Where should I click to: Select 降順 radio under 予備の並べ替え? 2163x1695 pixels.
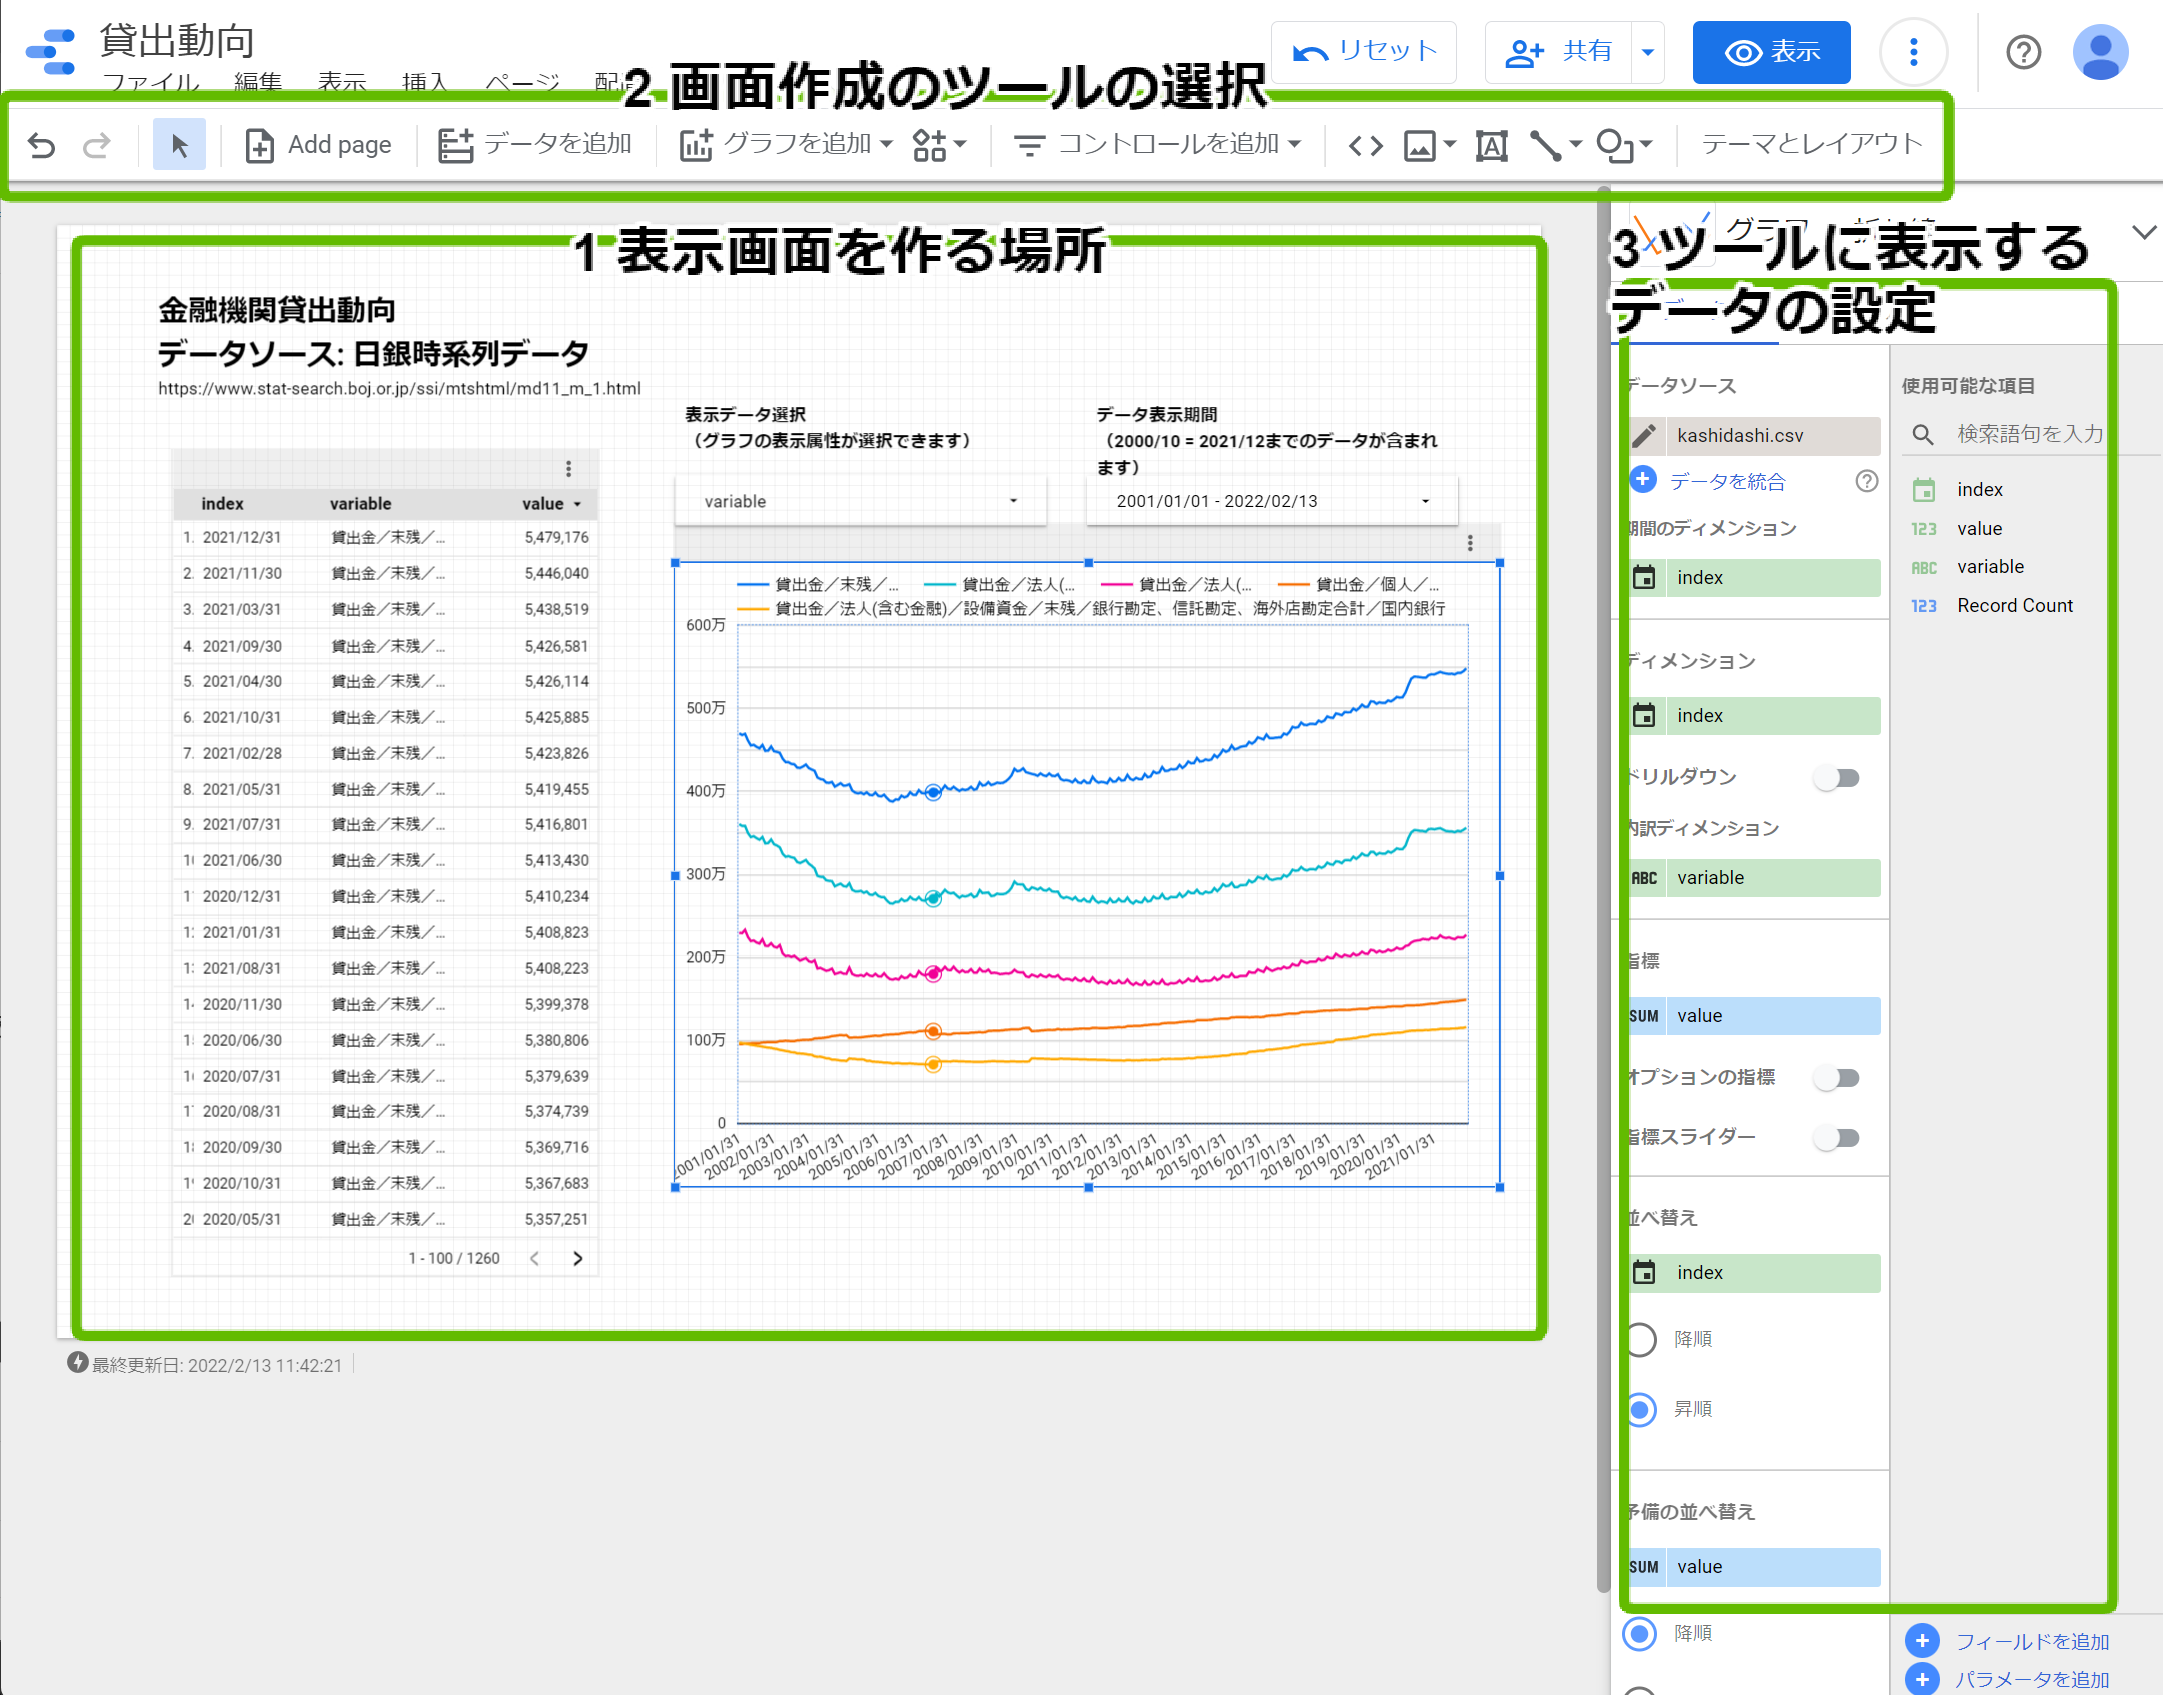point(1640,1633)
